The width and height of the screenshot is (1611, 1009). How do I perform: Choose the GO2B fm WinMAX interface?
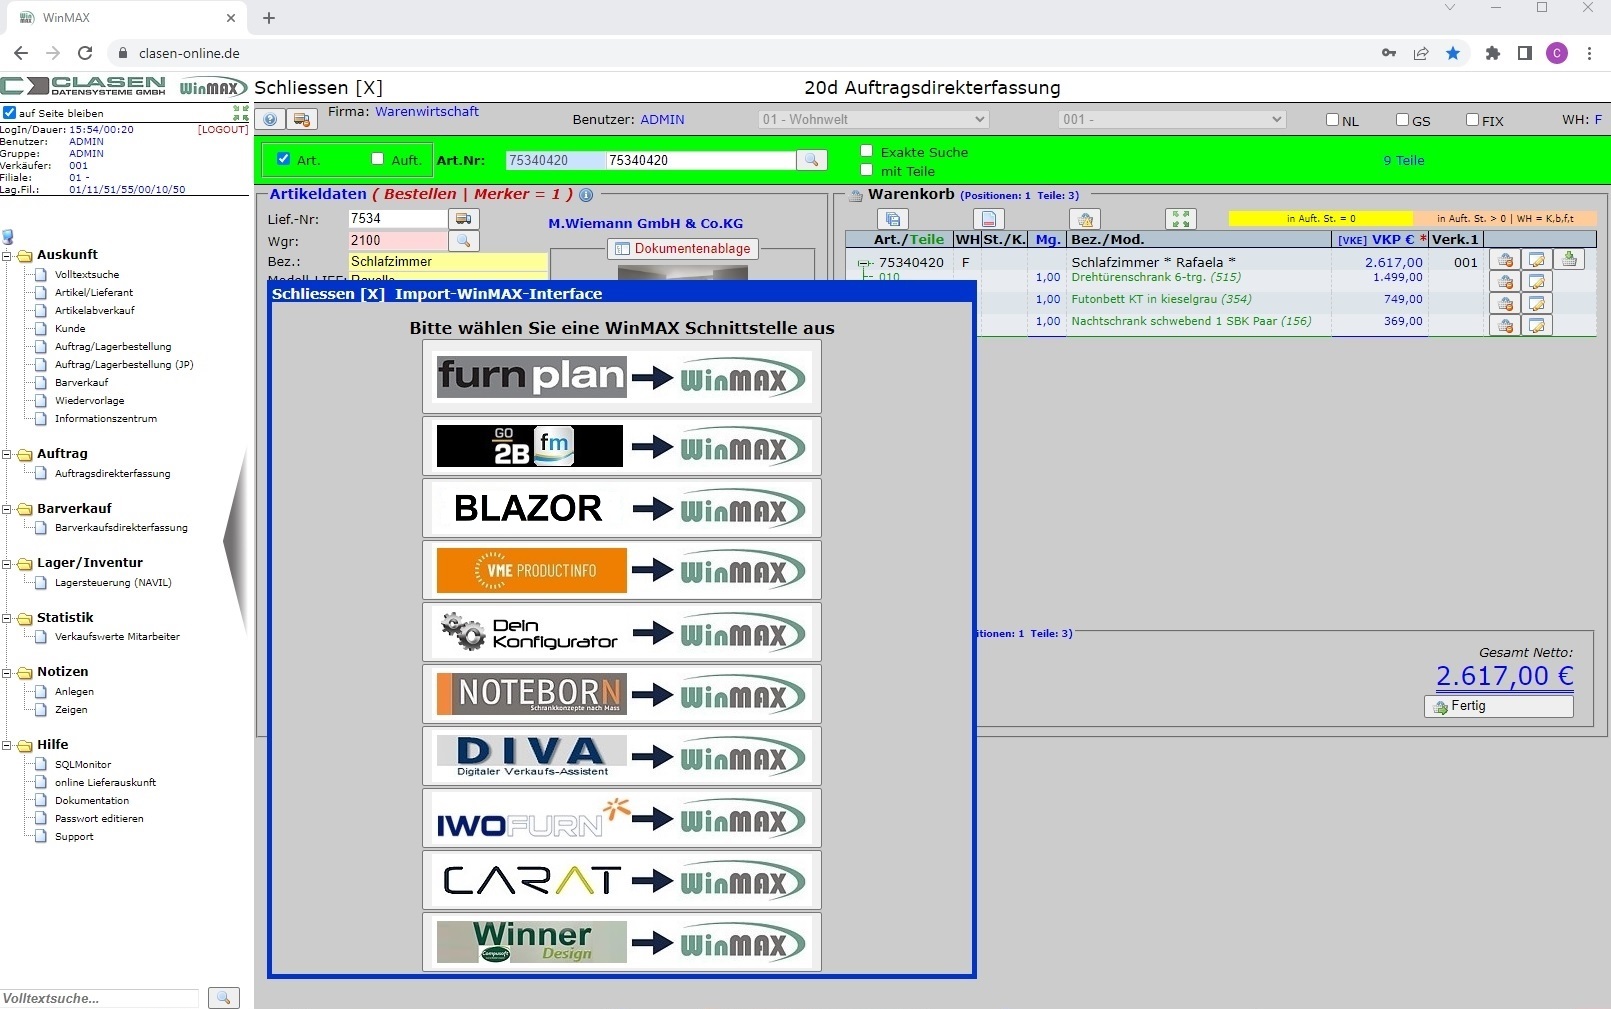622,446
